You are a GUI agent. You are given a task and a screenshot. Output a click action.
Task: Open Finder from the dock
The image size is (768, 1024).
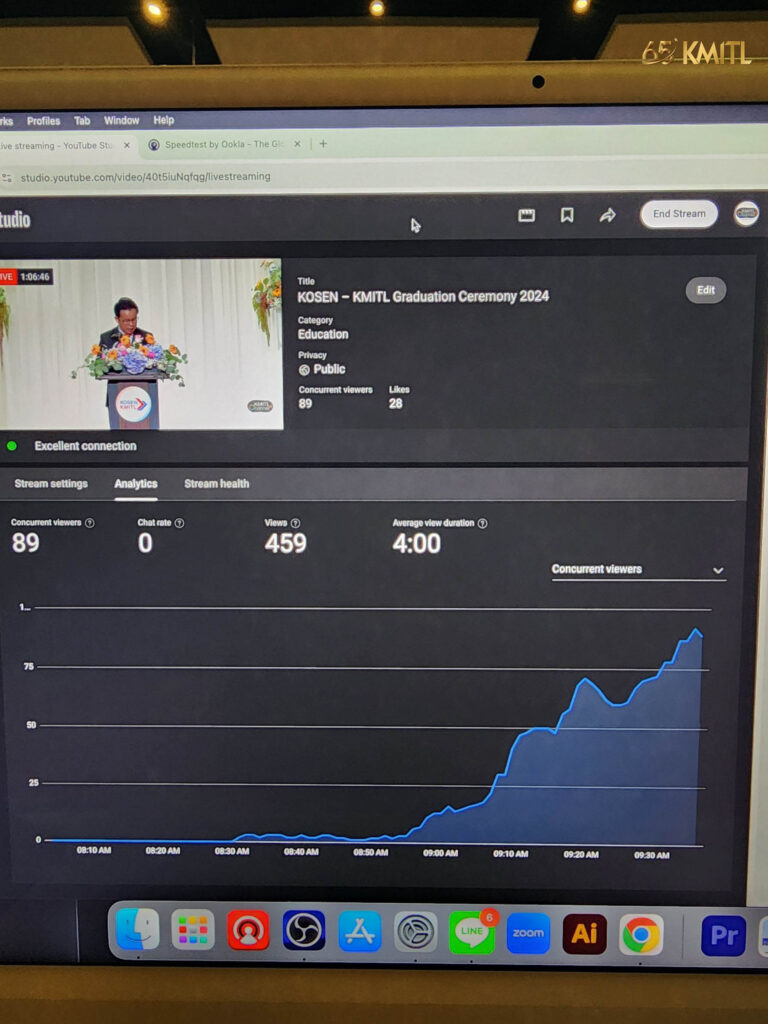click(x=137, y=929)
